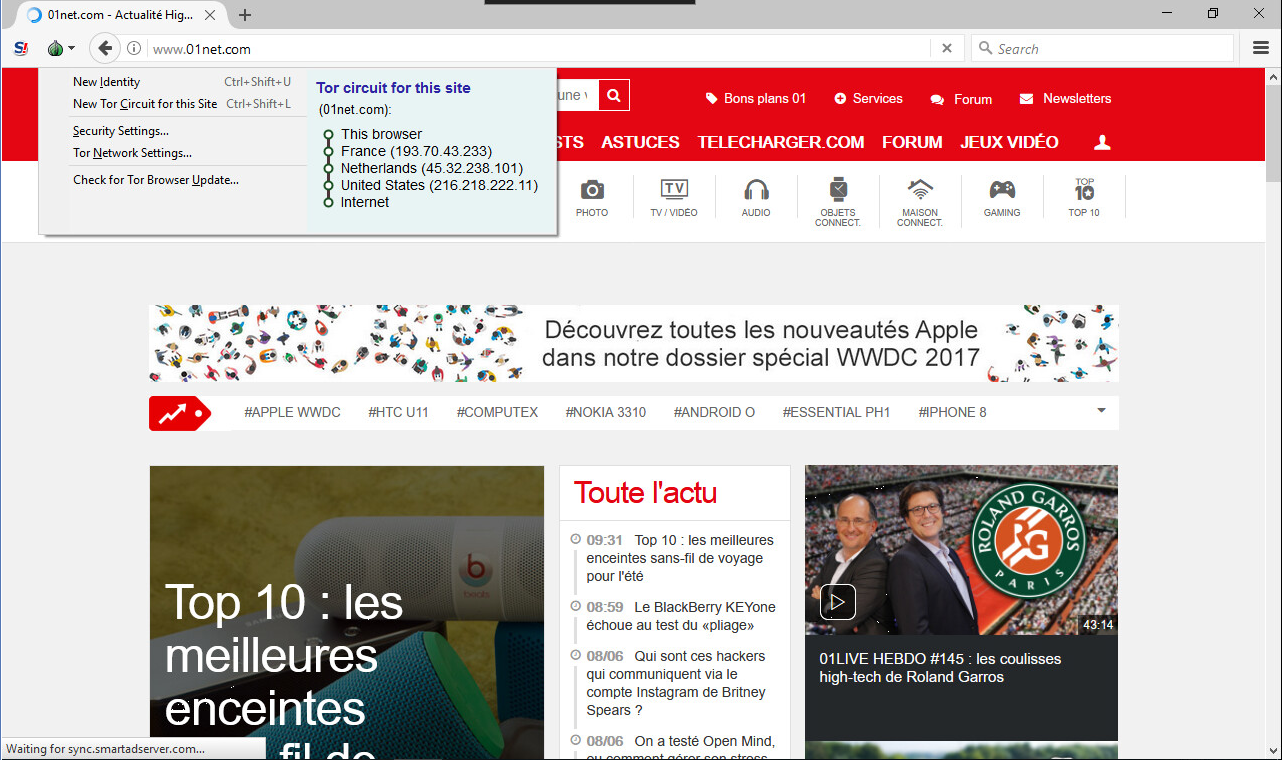Open the JEUX VIDÉO navigation link
Screen dimensions: 1282x760
(x=1009, y=142)
